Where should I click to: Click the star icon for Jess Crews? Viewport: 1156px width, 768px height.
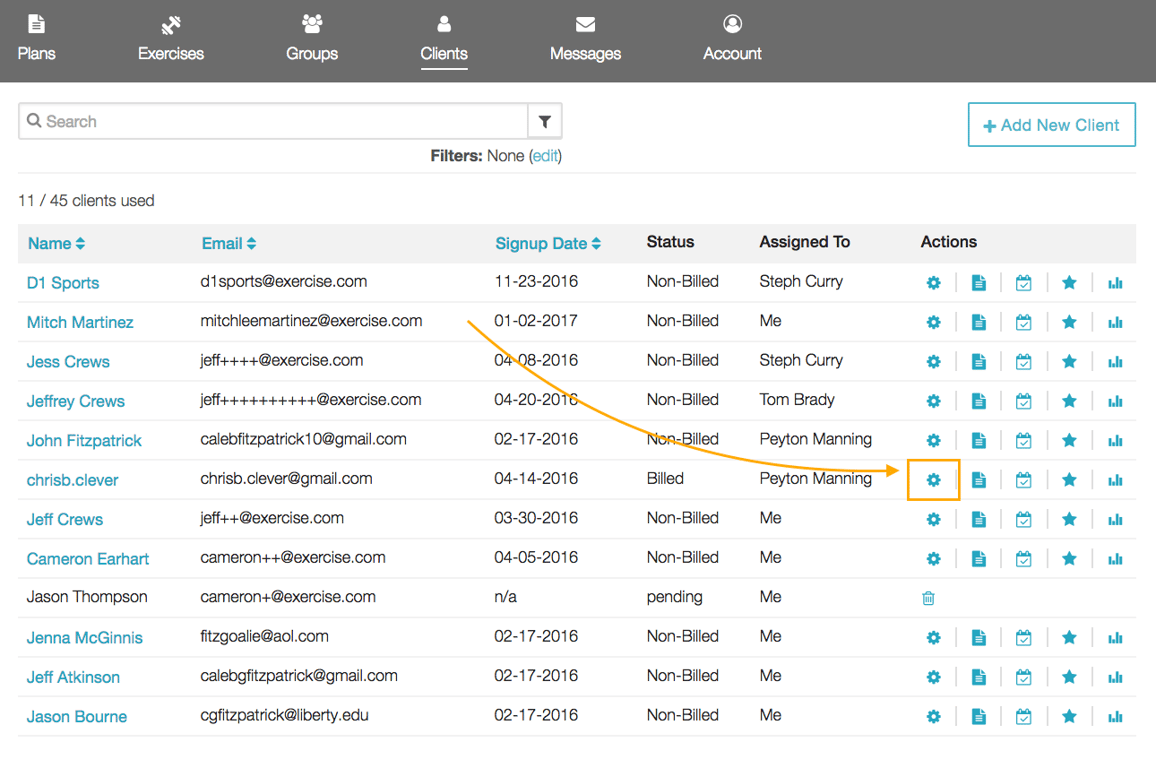(x=1069, y=362)
